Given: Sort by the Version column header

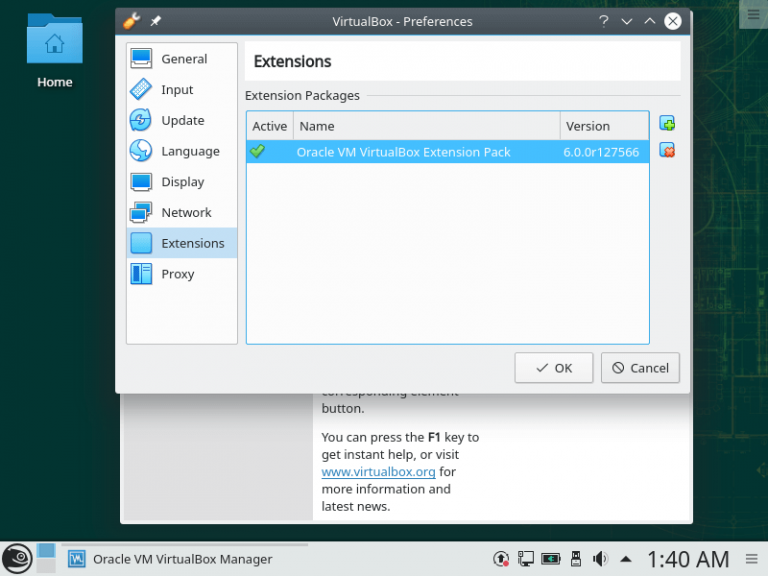Looking at the screenshot, I should [604, 126].
